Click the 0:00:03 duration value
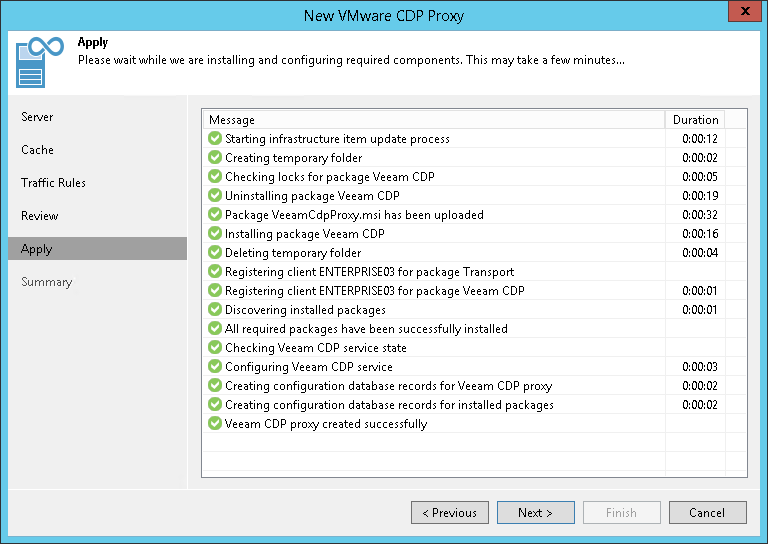Image resolution: width=768 pixels, height=544 pixels. (x=700, y=367)
